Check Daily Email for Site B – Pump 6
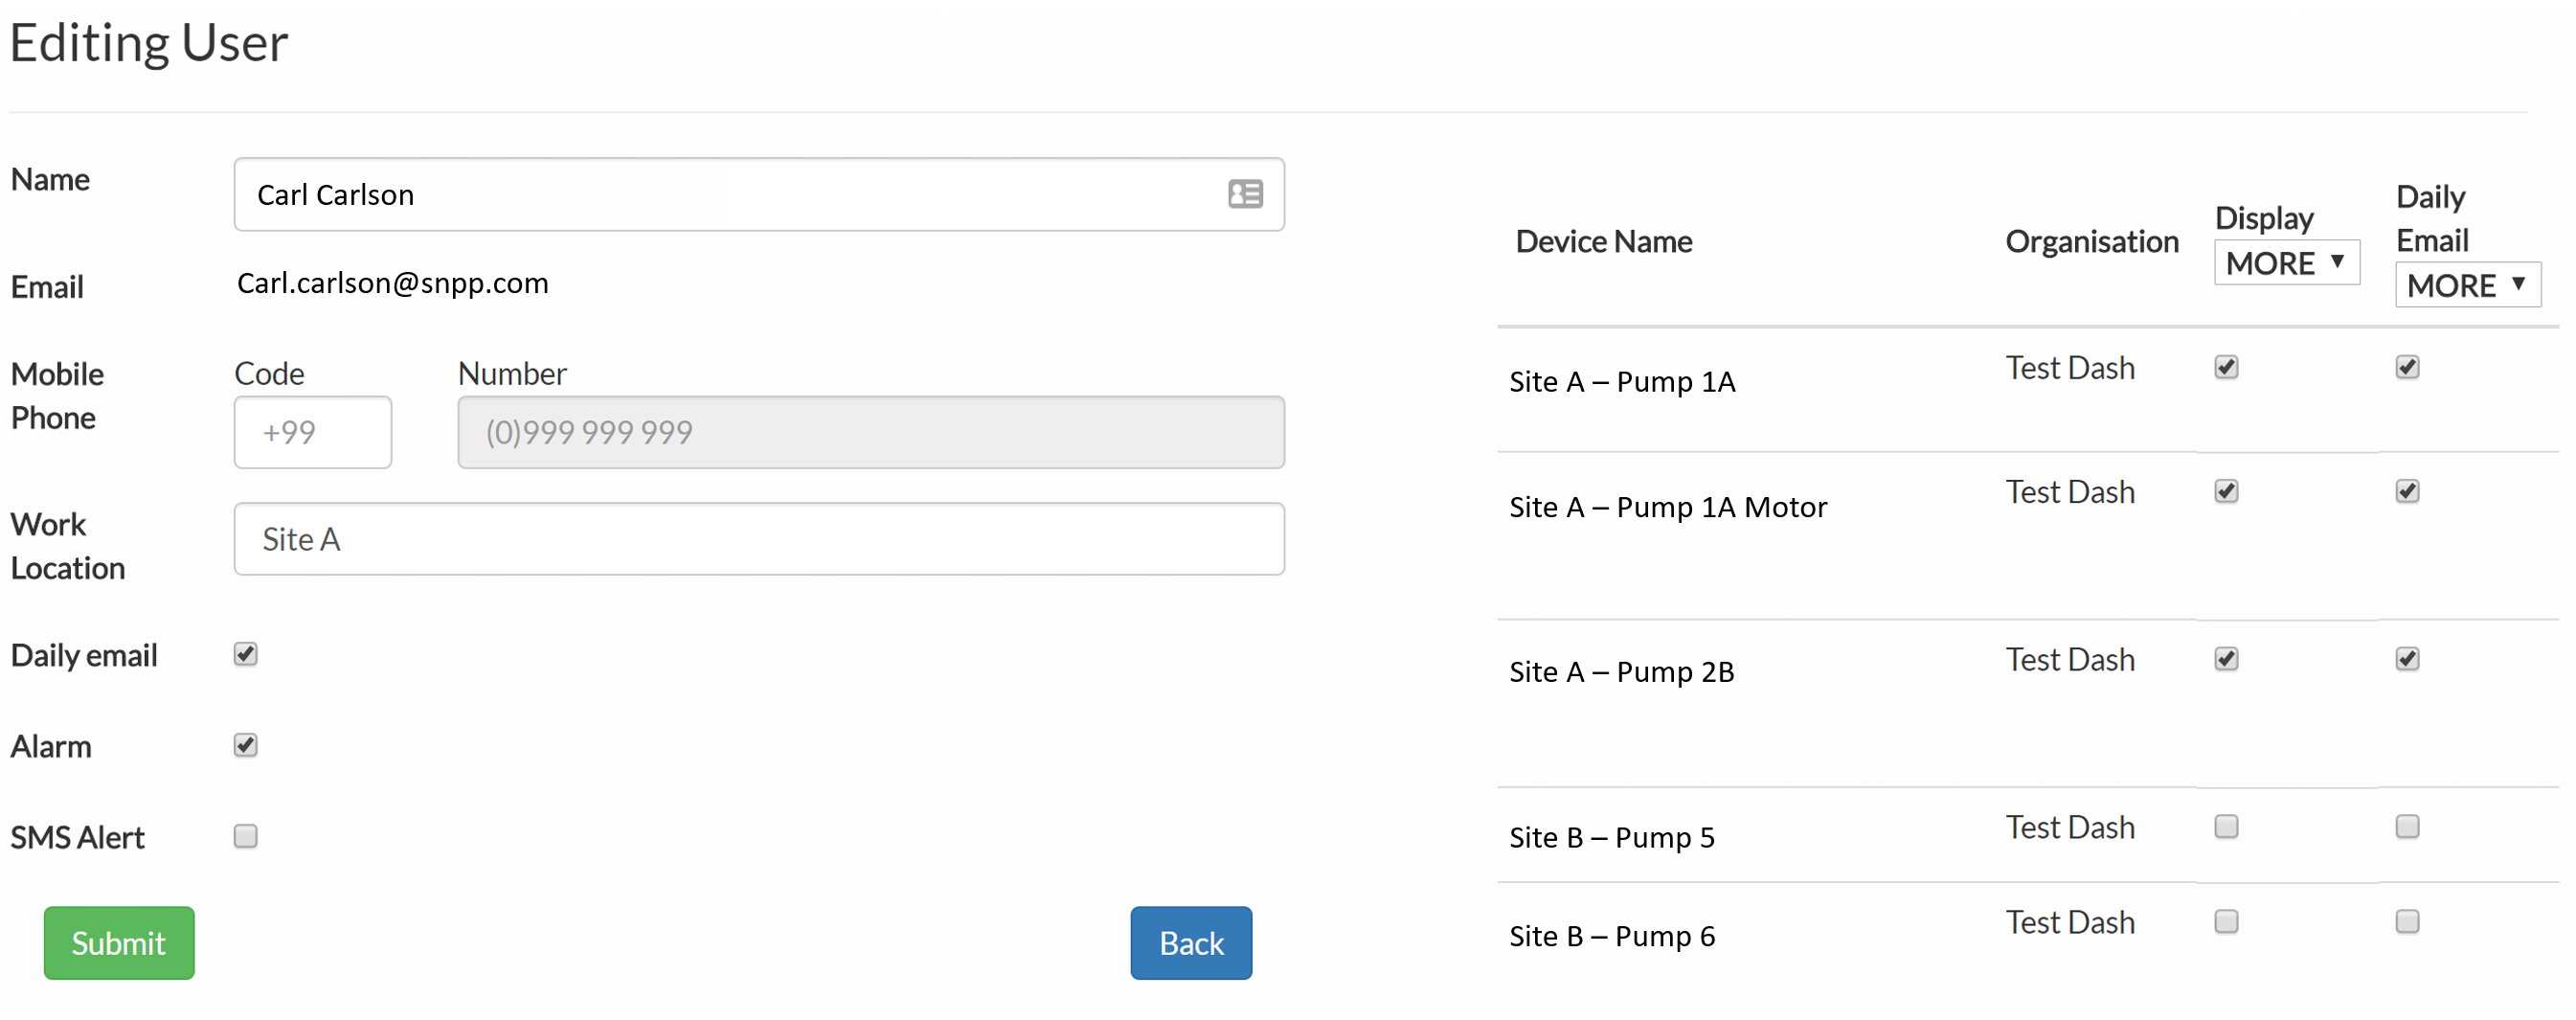The height and width of the screenshot is (1020, 2576). 2407,921
